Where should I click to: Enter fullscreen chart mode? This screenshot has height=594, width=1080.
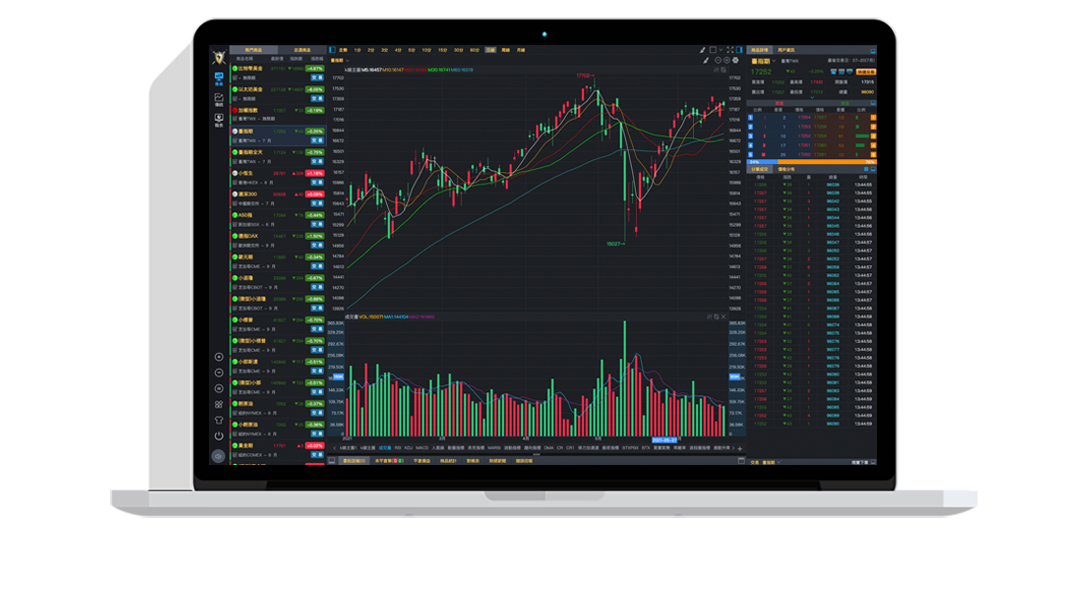[730, 49]
